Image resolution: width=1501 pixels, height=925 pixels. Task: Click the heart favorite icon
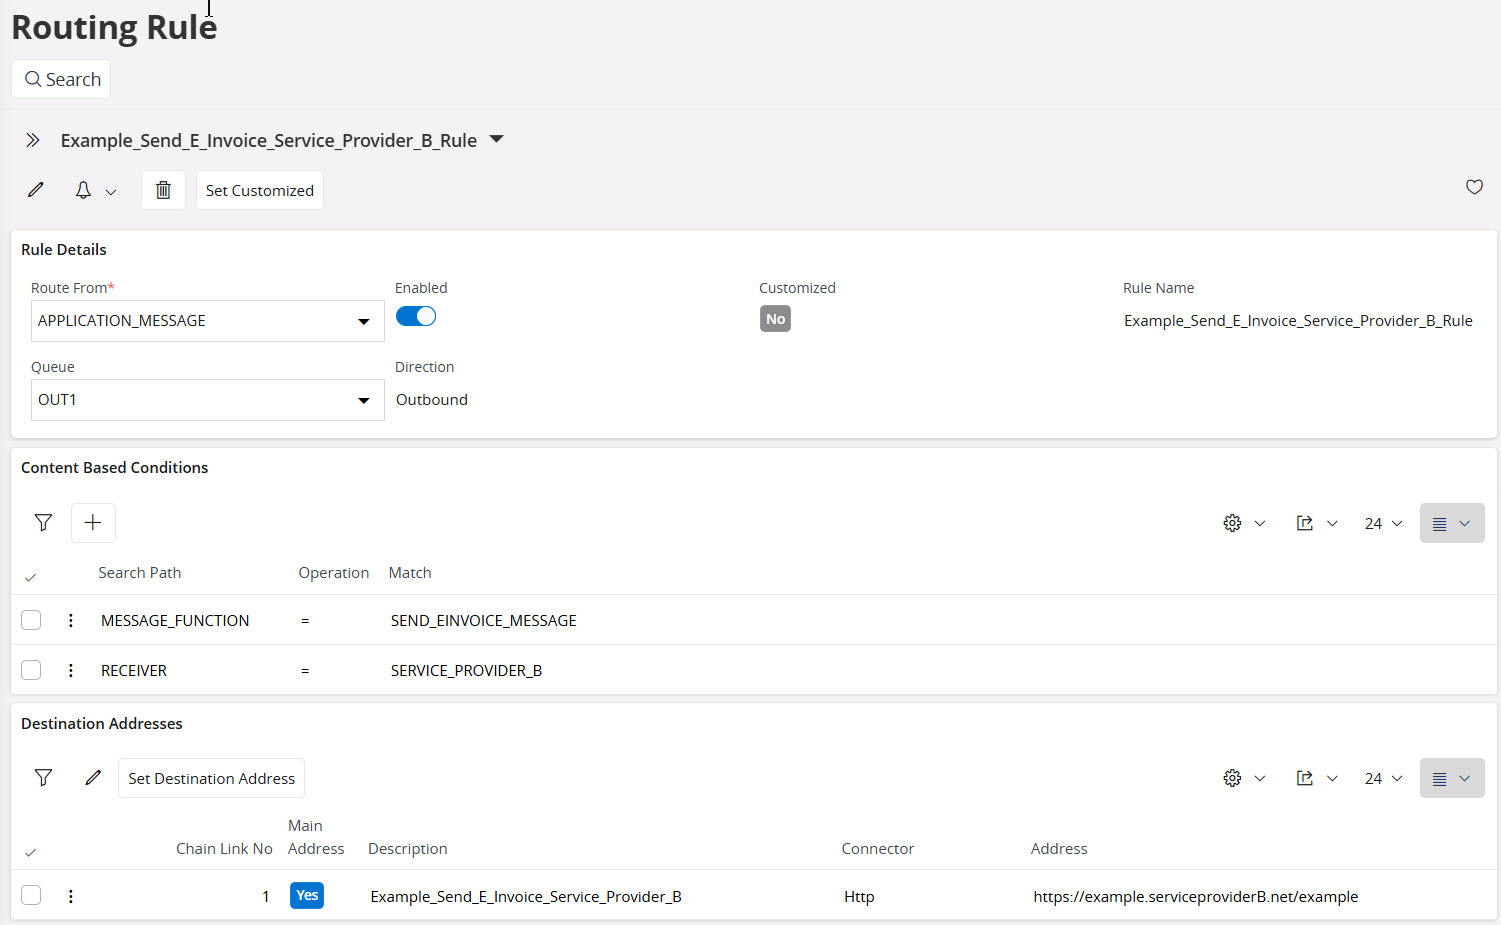tap(1474, 187)
